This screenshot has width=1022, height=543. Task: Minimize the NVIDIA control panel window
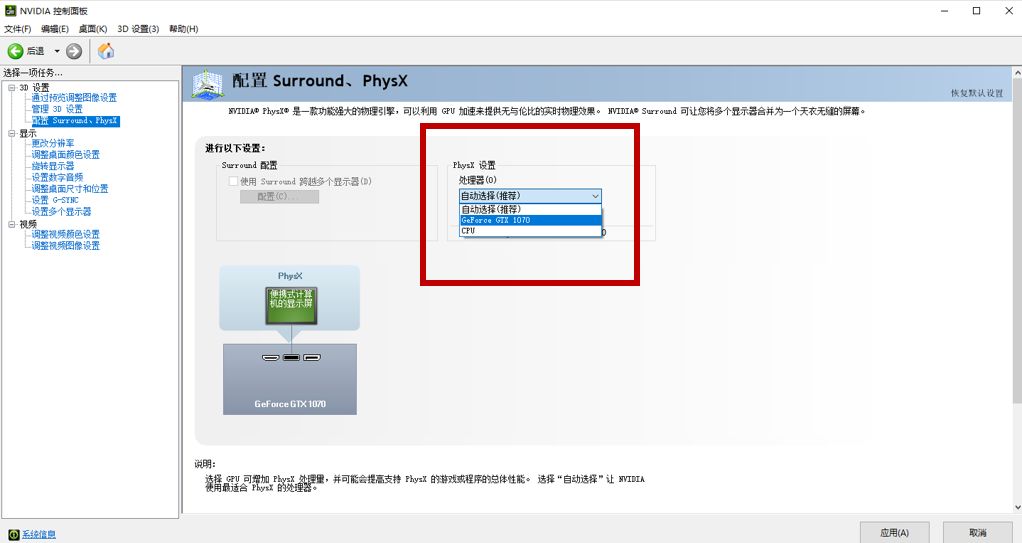[x=944, y=10]
